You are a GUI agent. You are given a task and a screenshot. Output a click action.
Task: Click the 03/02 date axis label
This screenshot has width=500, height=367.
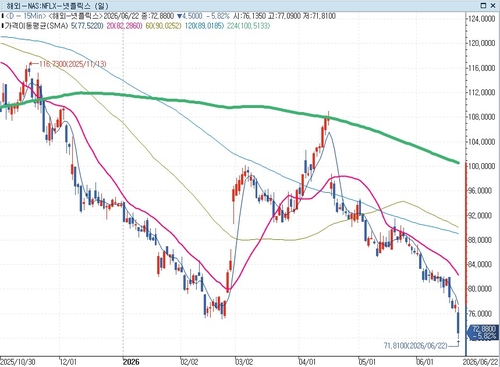click(244, 362)
